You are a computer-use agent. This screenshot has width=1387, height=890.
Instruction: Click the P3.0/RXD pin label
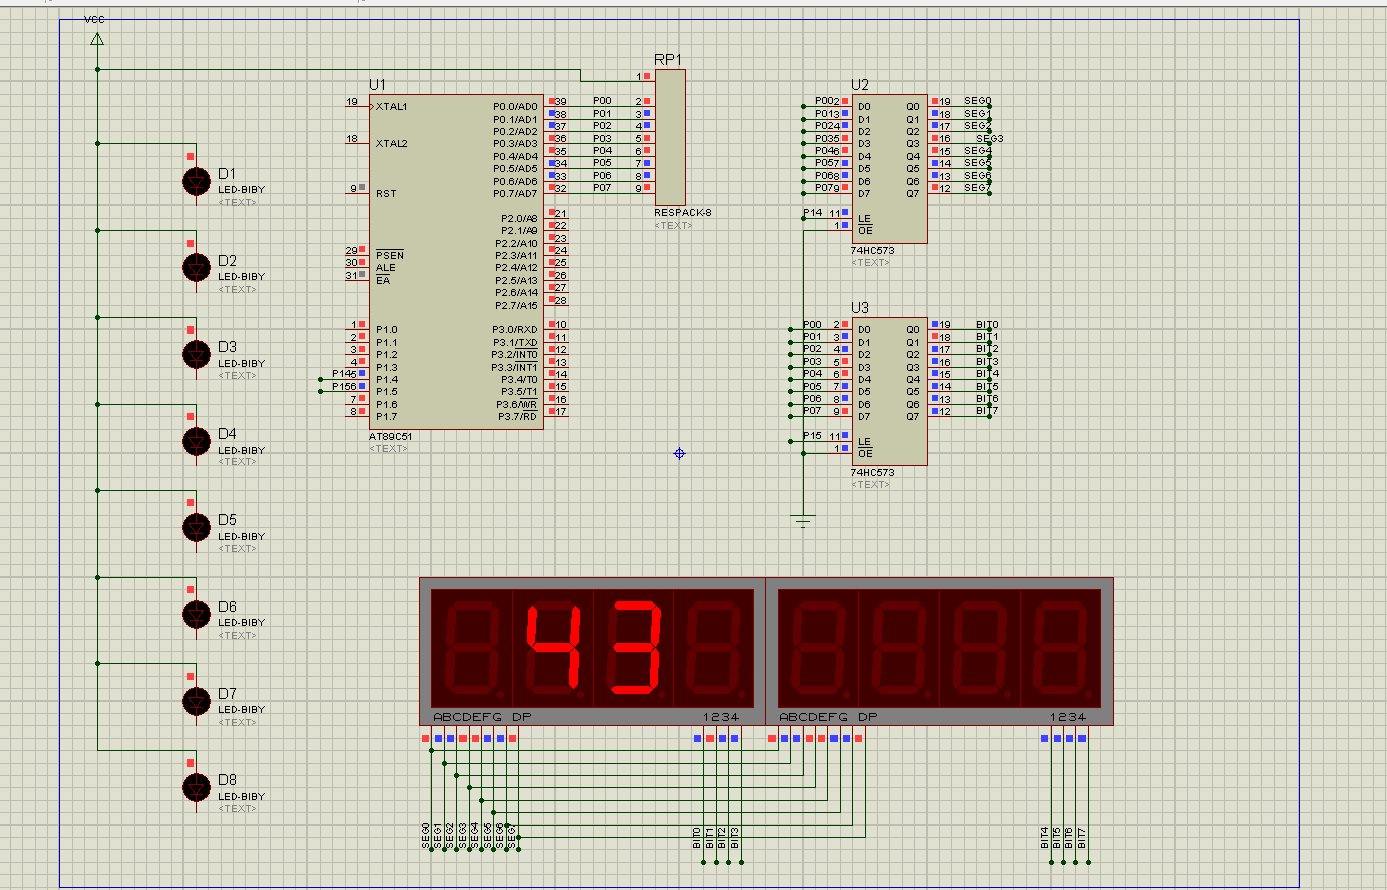pyautogui.click(x=515, y=330)
